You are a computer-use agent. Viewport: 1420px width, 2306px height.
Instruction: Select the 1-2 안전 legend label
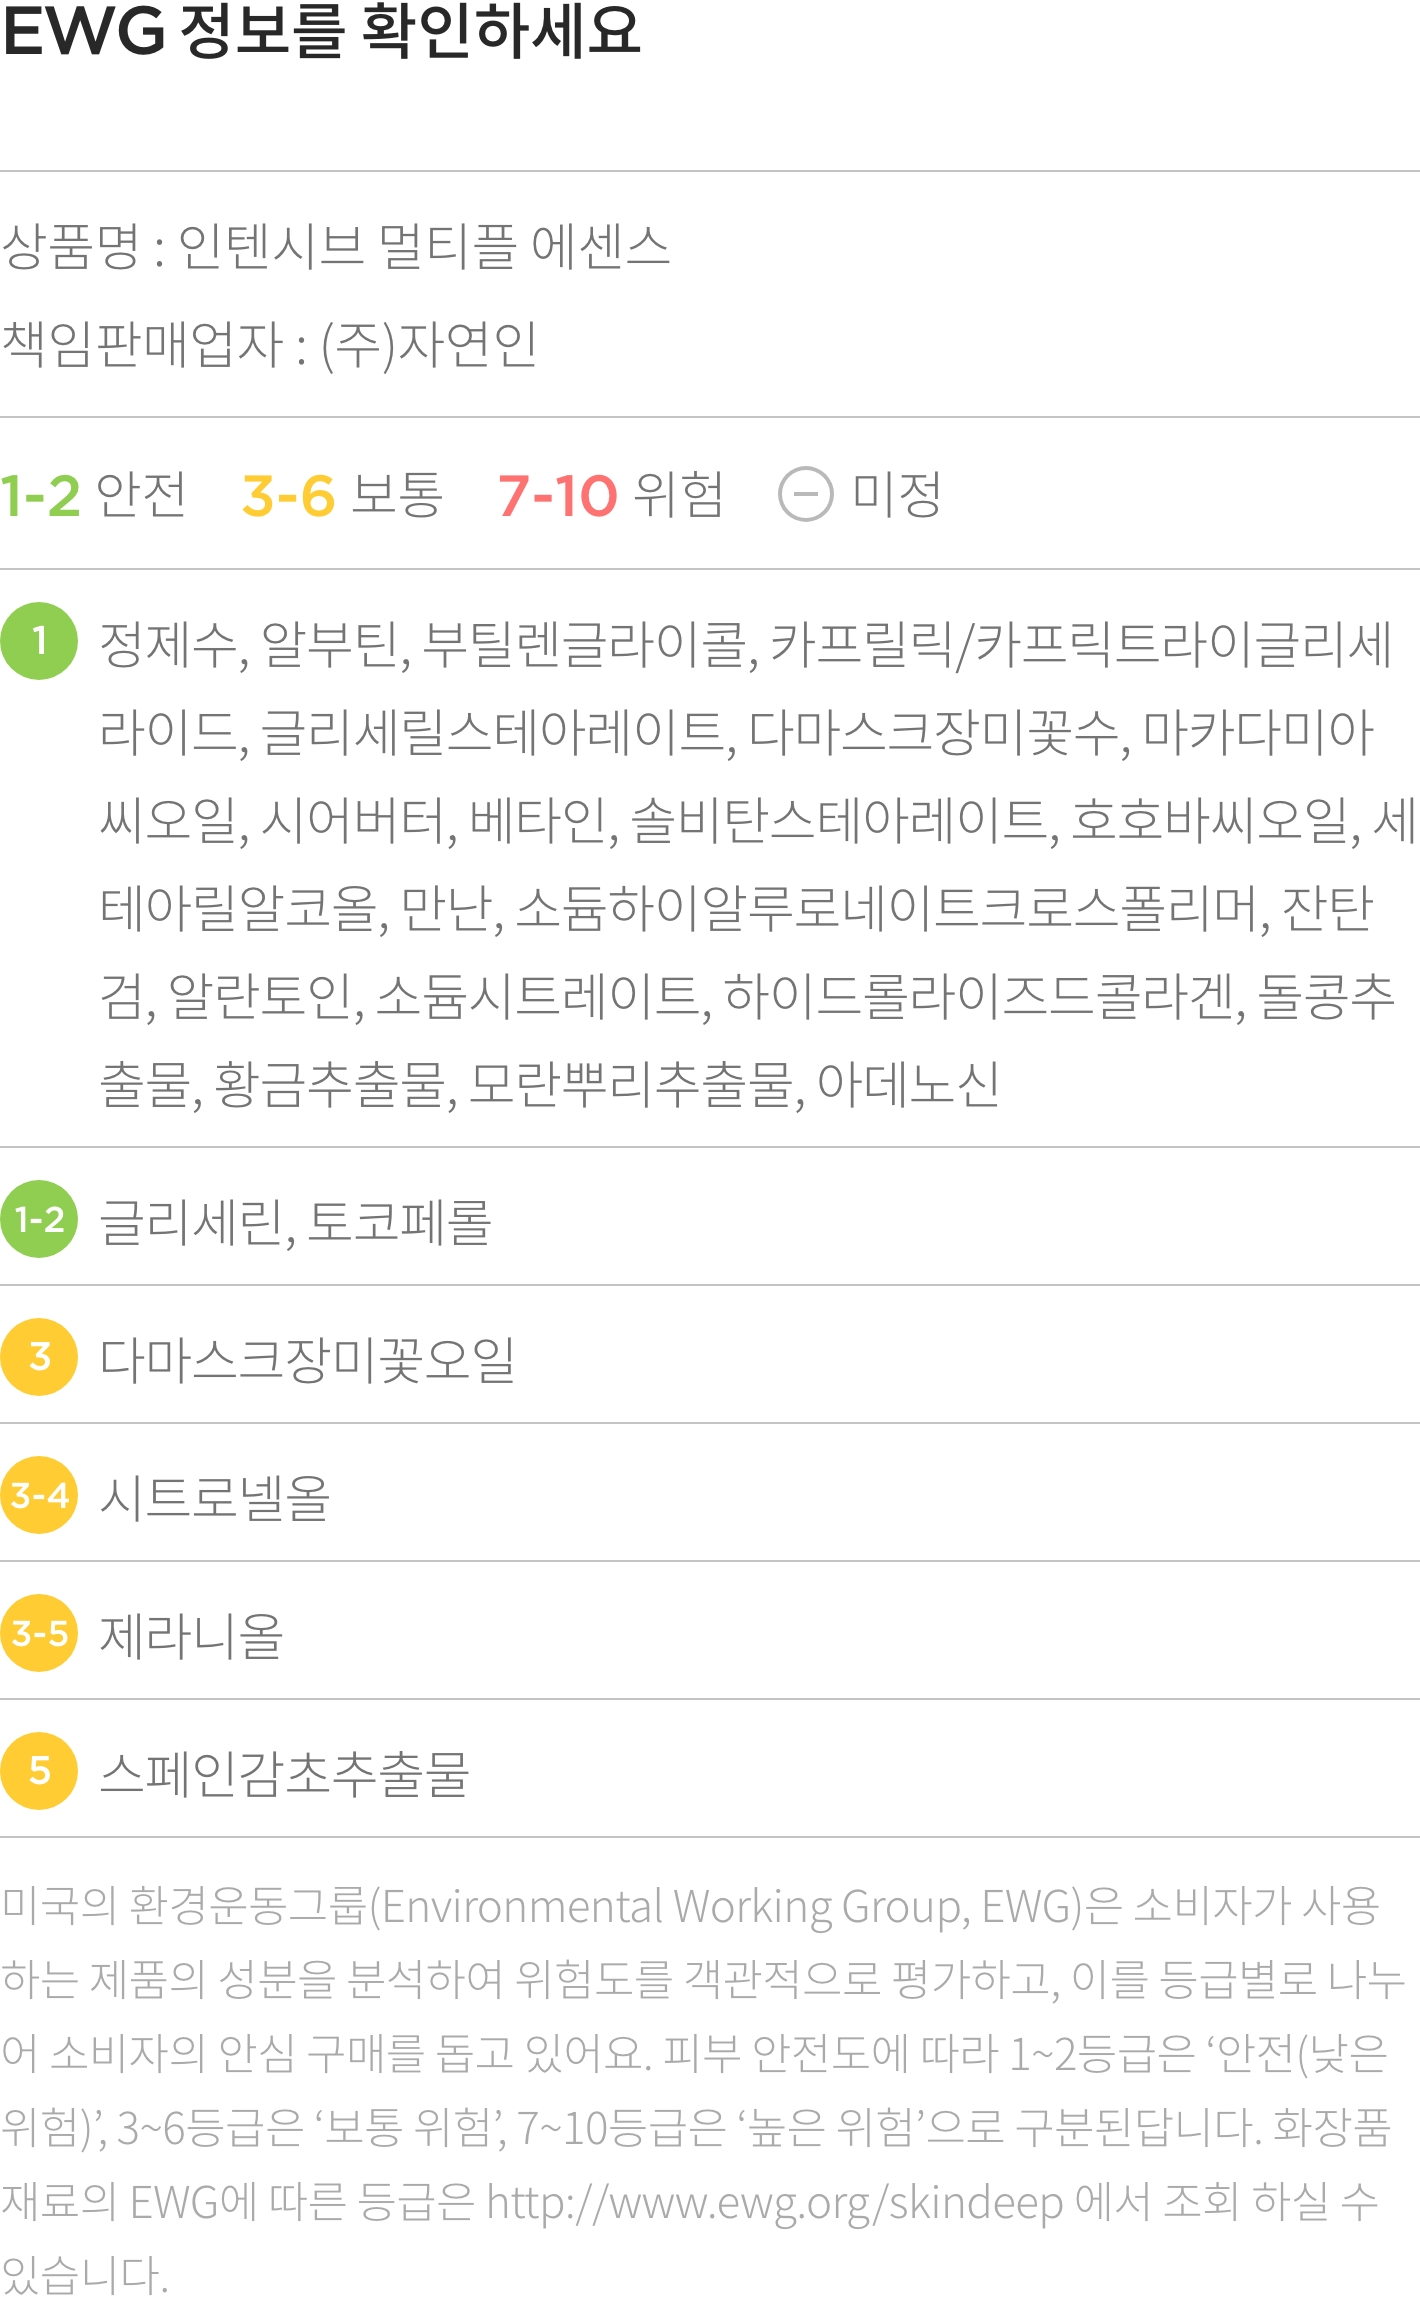(x=93, y=494)
